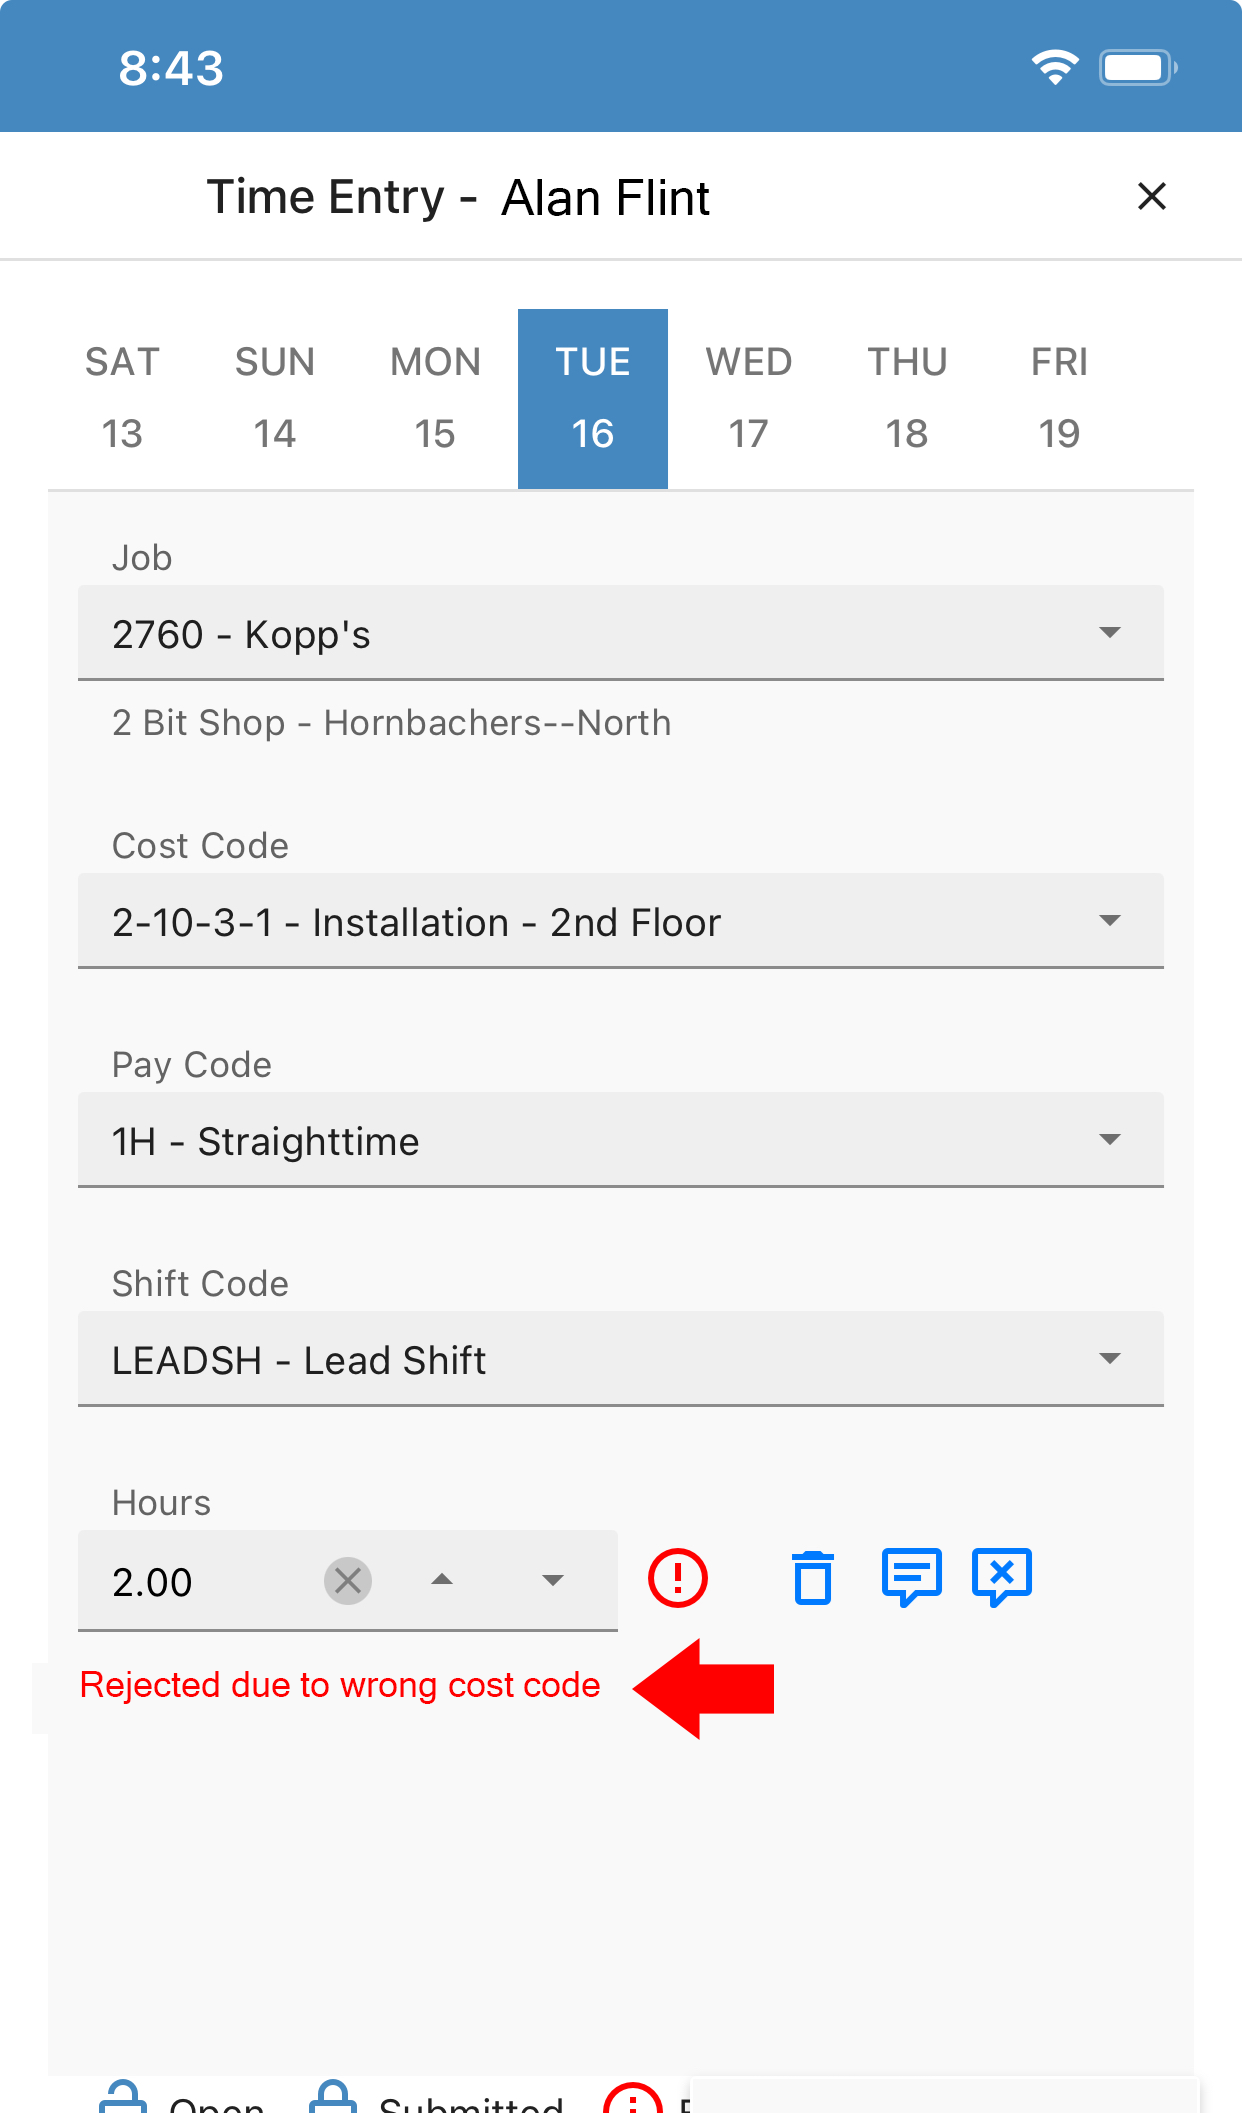Select the MON 15 day tab
This screenshot has width=1243, height=2113.
click(435, 398)
